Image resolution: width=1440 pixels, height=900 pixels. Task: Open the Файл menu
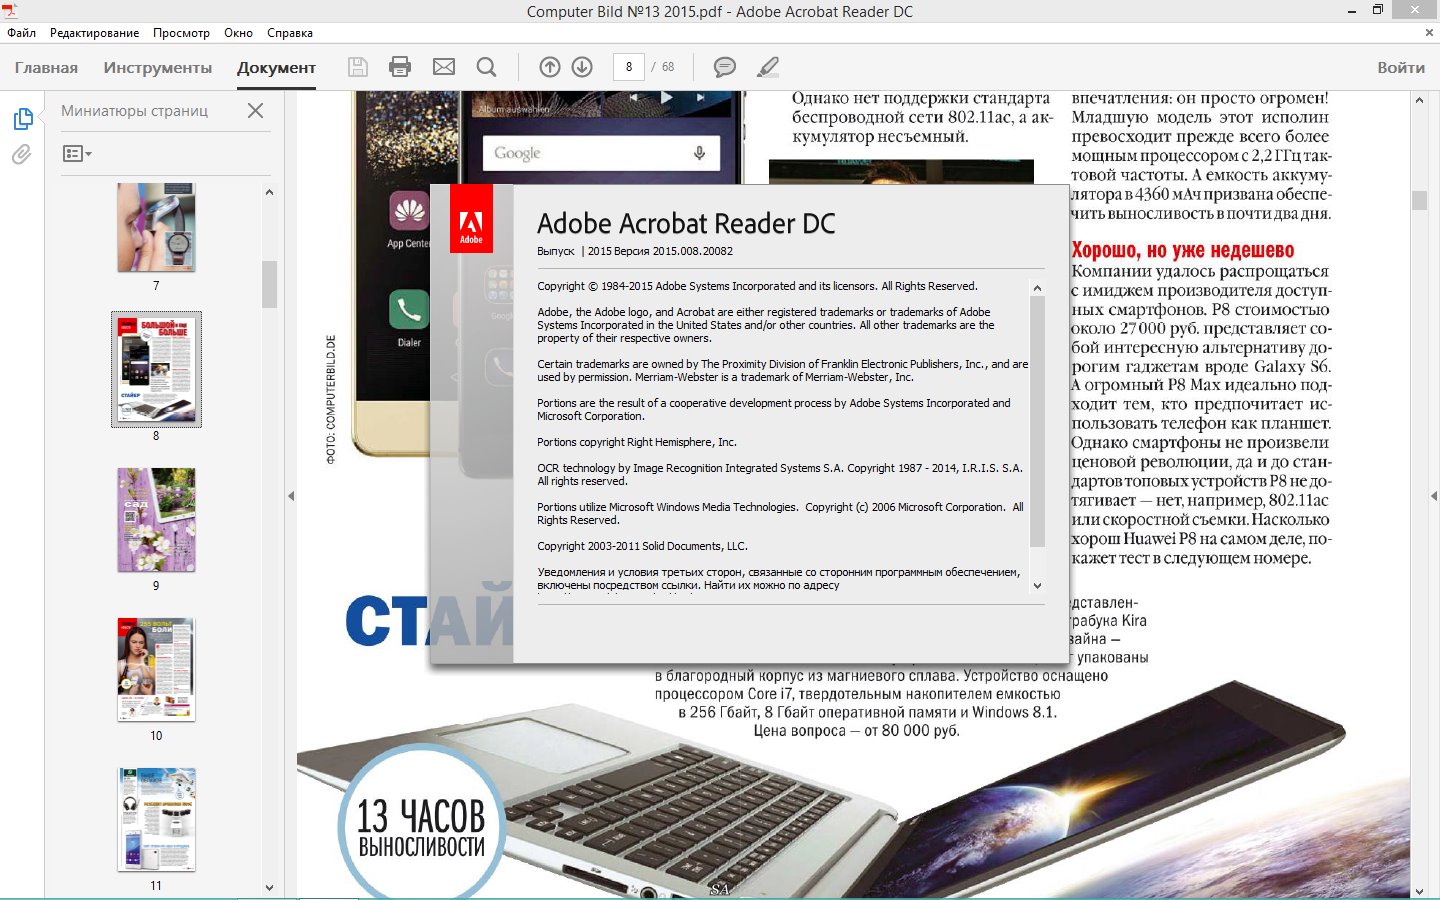[x=21, y=33]
